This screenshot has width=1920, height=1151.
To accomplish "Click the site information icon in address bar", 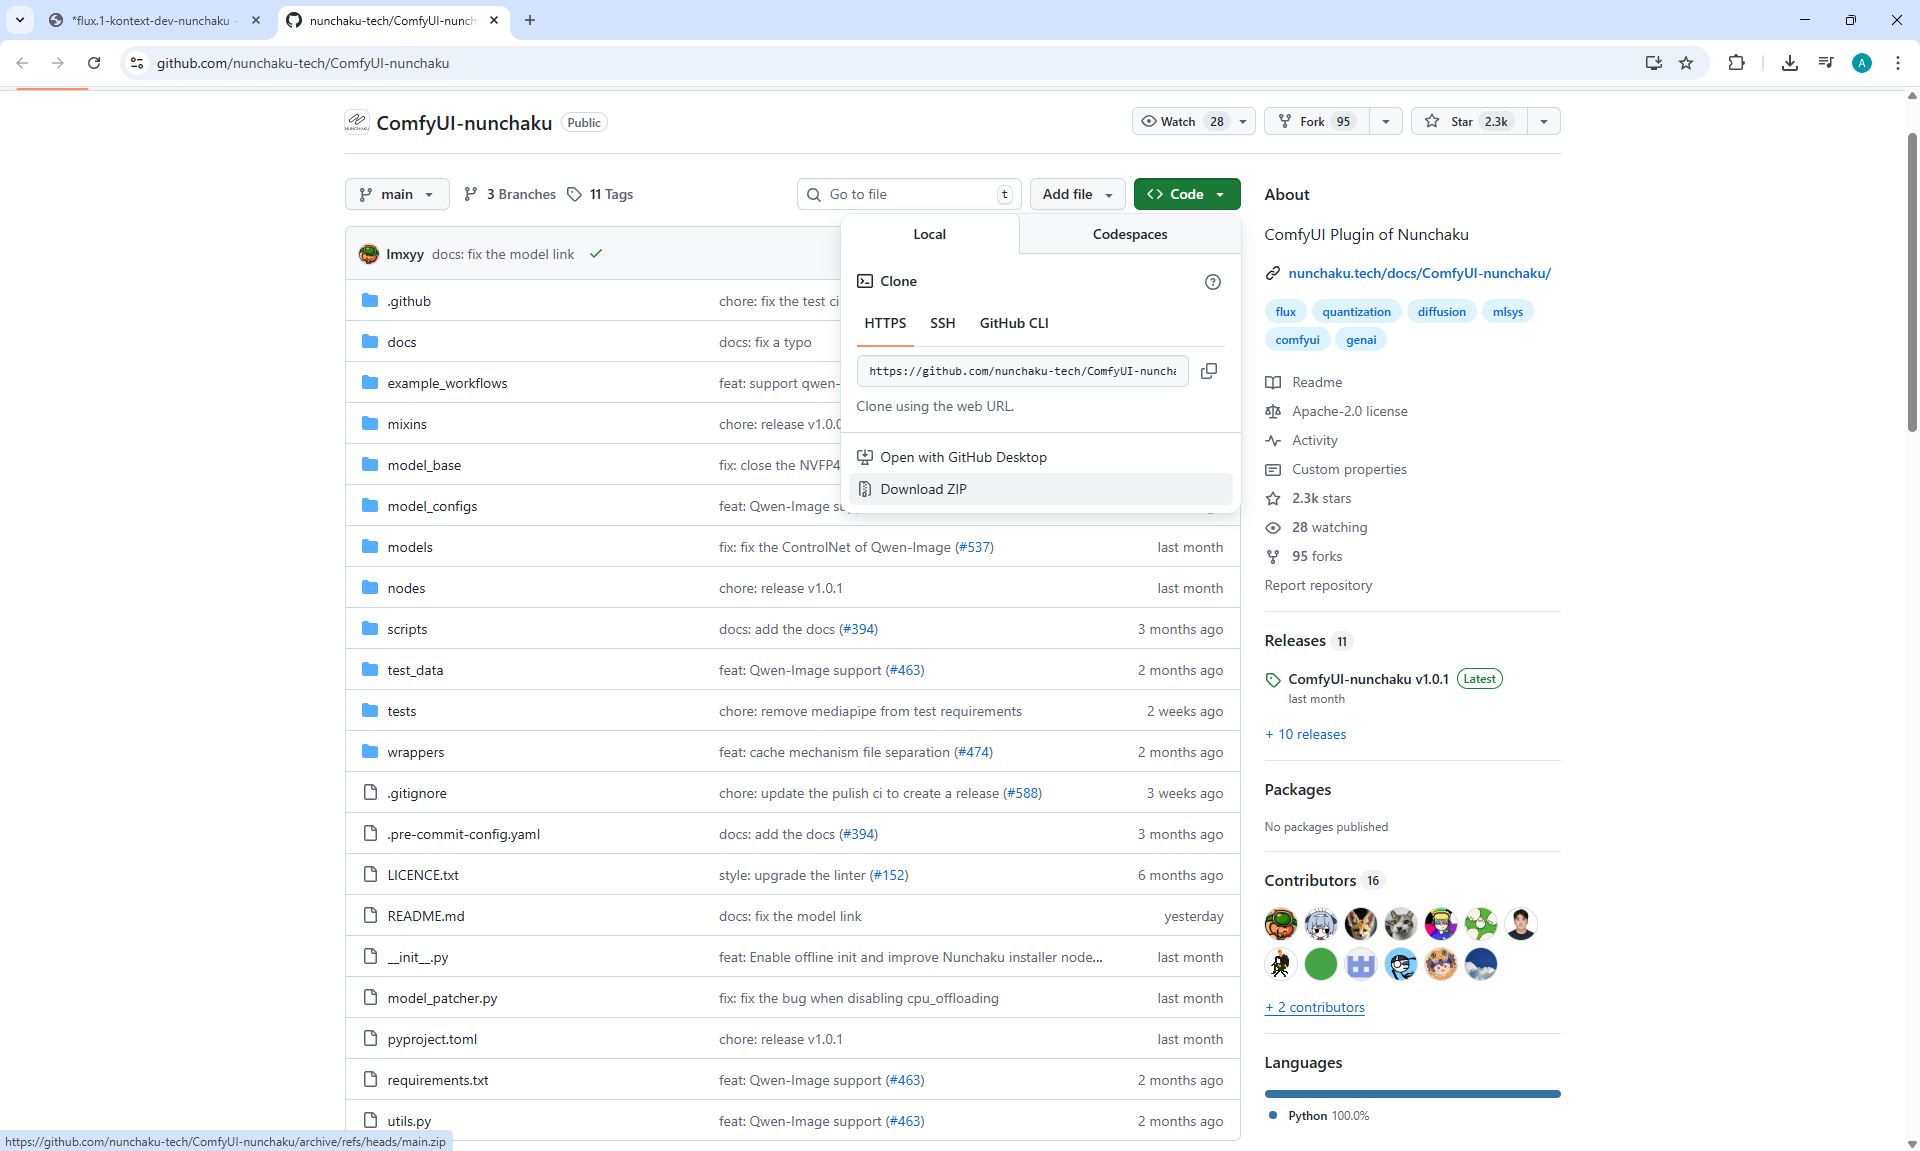I will (137, 63).
